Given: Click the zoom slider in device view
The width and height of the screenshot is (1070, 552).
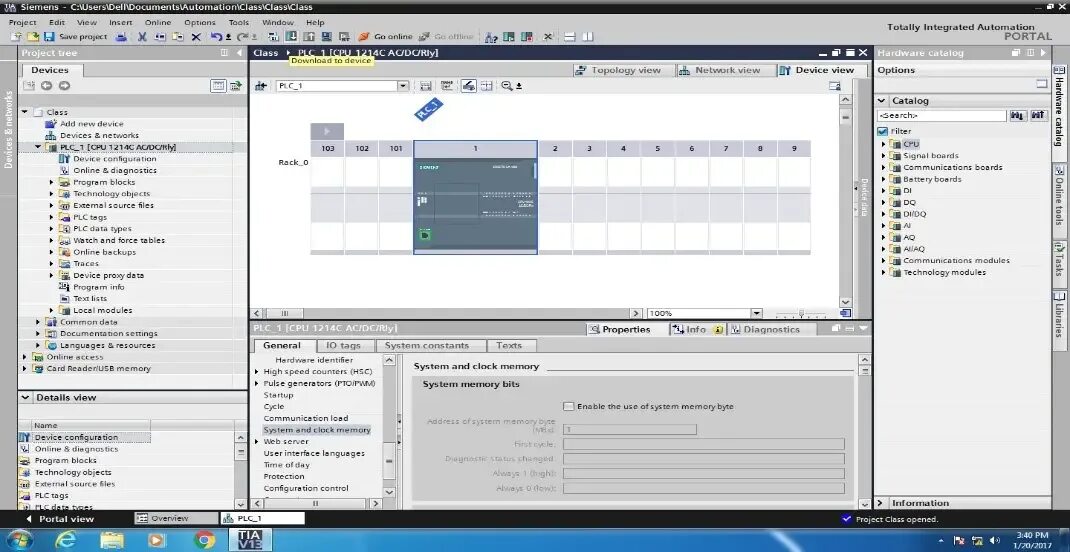Looking at the screenshot, I should coord(802,314).
